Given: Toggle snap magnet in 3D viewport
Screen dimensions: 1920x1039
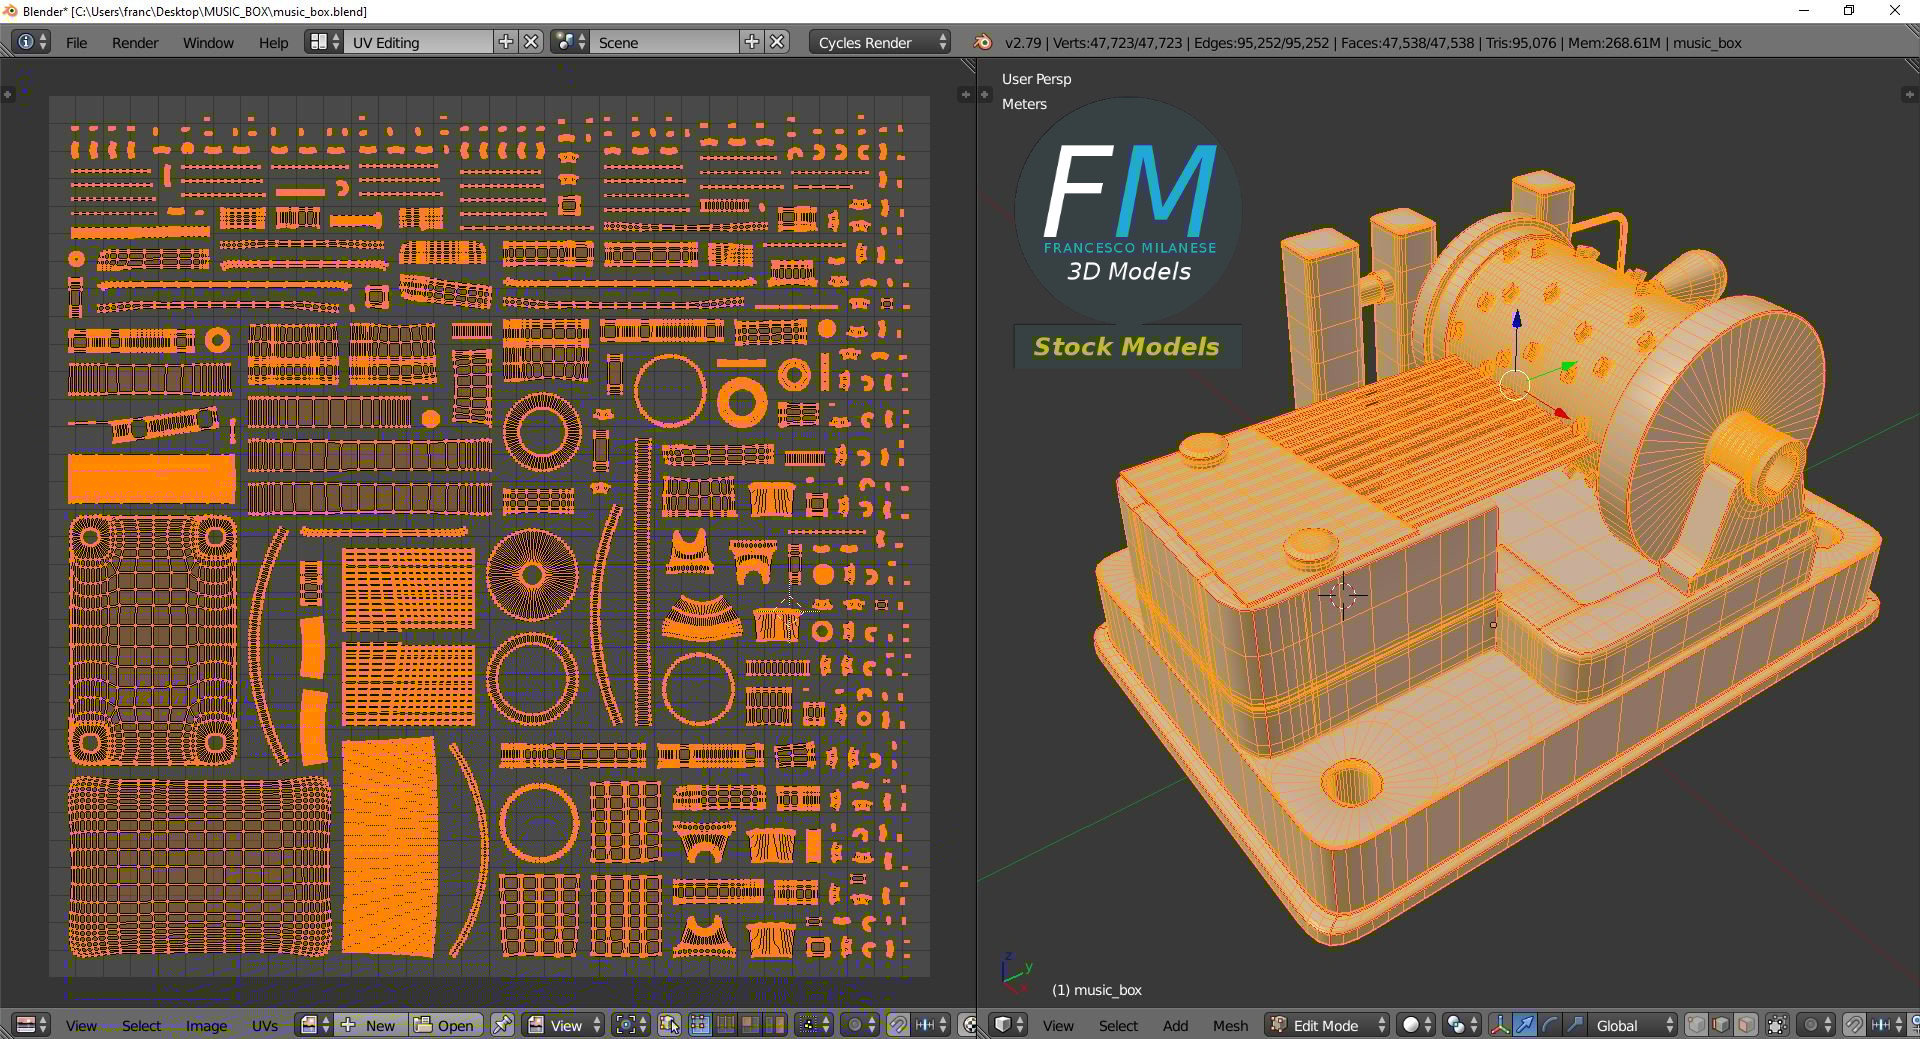Looking at the screenshot, I should [1854, 1025].
